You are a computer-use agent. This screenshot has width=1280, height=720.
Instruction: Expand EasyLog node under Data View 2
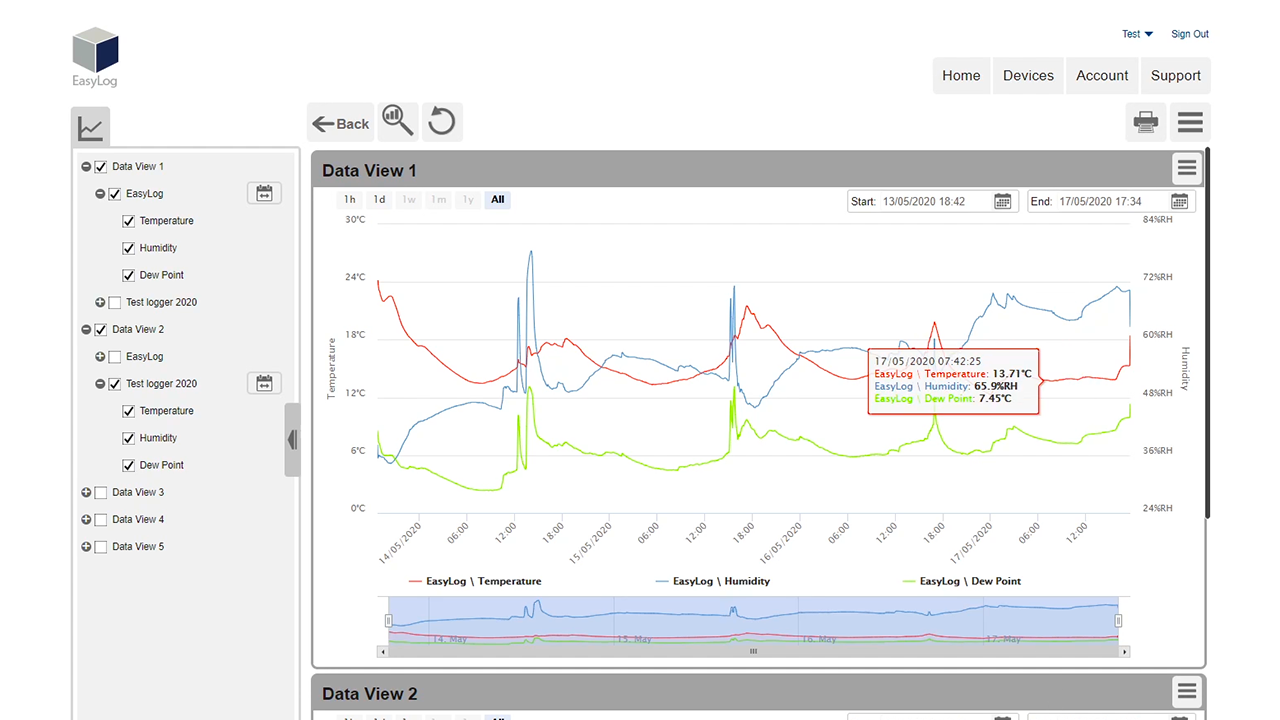pos(100,356)
